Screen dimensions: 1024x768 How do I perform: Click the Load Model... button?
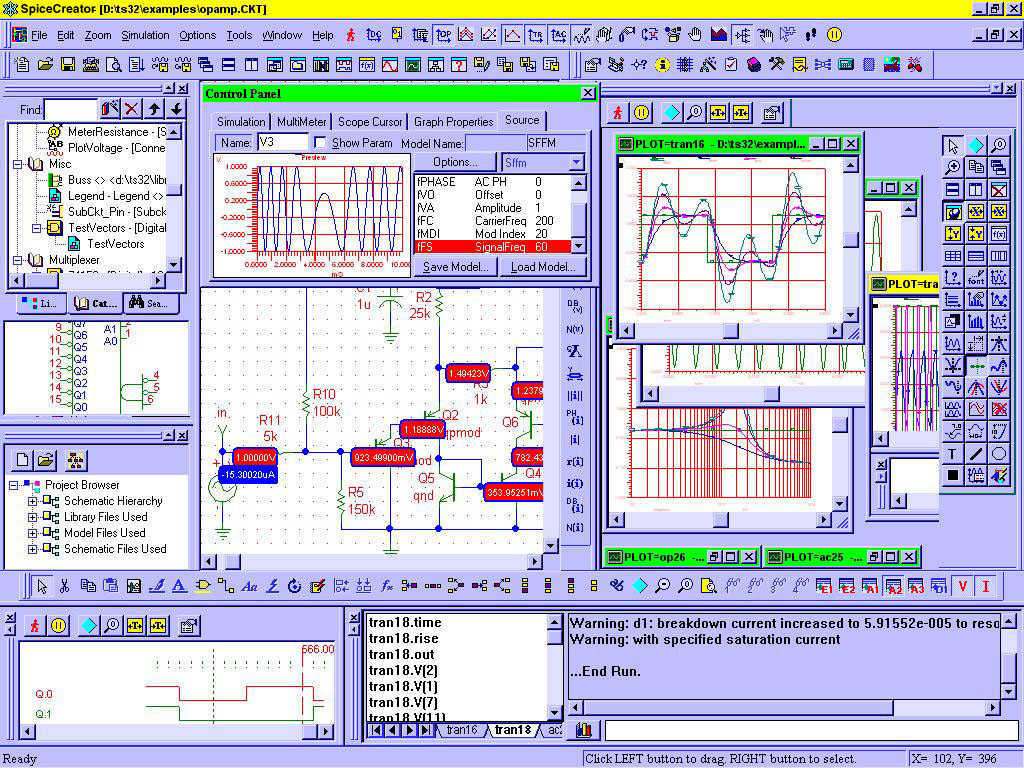[x=543, y=266]
